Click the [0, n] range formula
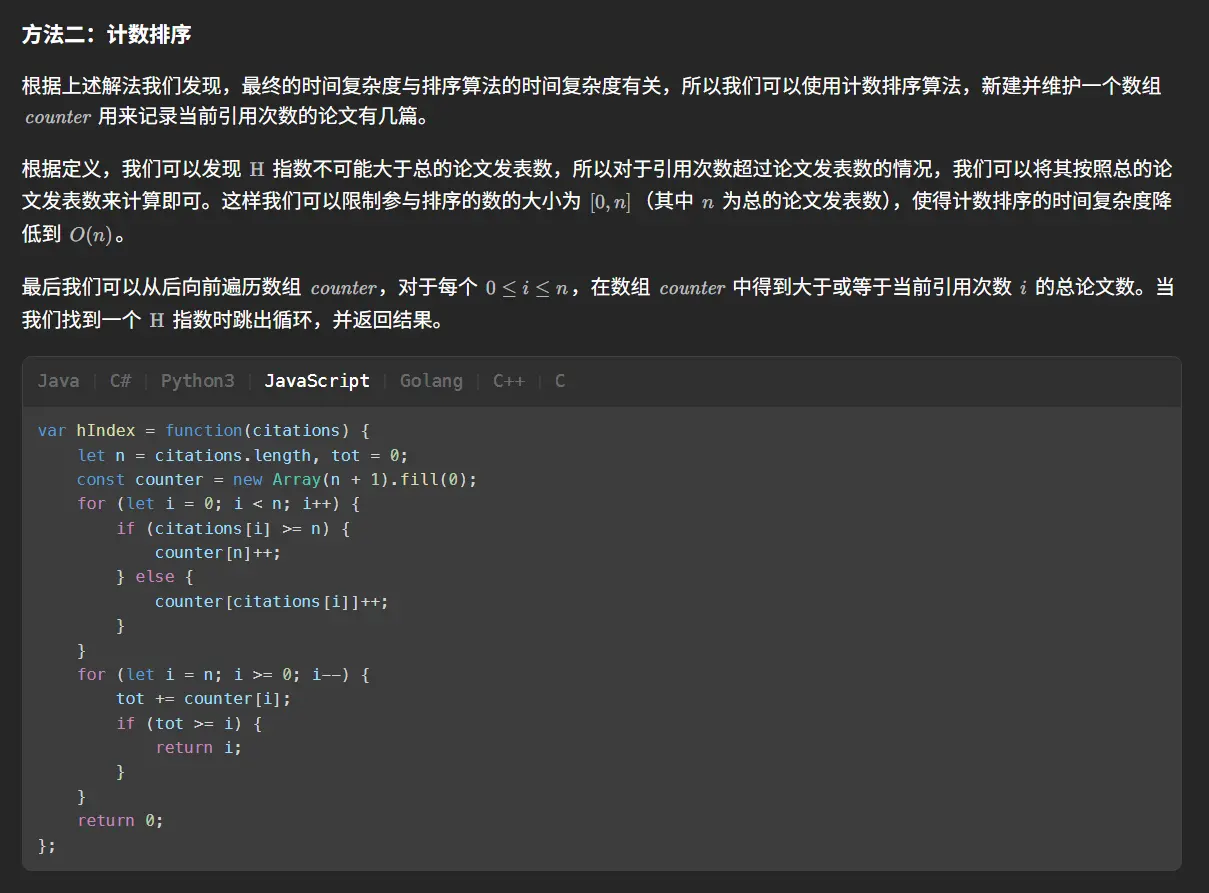The width and height of the screenshot is (1209, 893). (x=610, y=202)
